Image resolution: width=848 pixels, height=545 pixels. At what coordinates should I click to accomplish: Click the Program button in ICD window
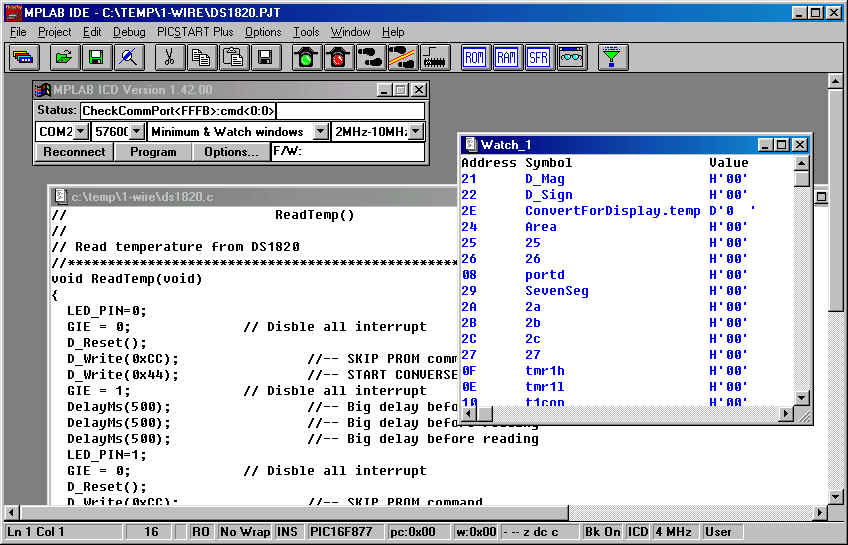(153, 152)
